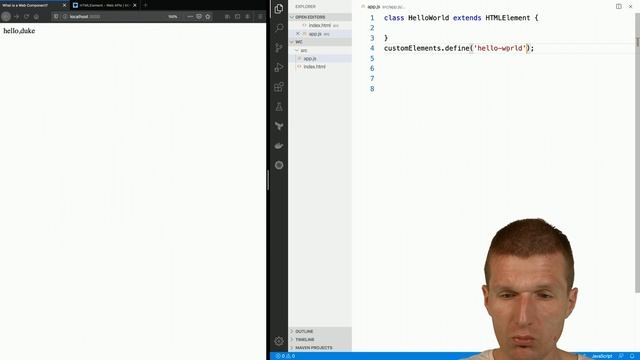The height and width of the screenshot is (360, 640).
Task: Collapse the WC project folder section
Action: pyautogui.click(x=320, y=42)
